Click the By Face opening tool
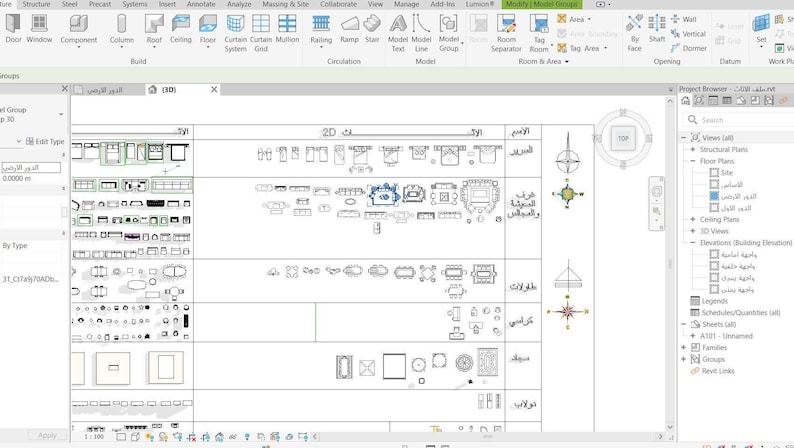Image resolution: width=794 pixels, height=448 pixels. click(x=634, y=33)
